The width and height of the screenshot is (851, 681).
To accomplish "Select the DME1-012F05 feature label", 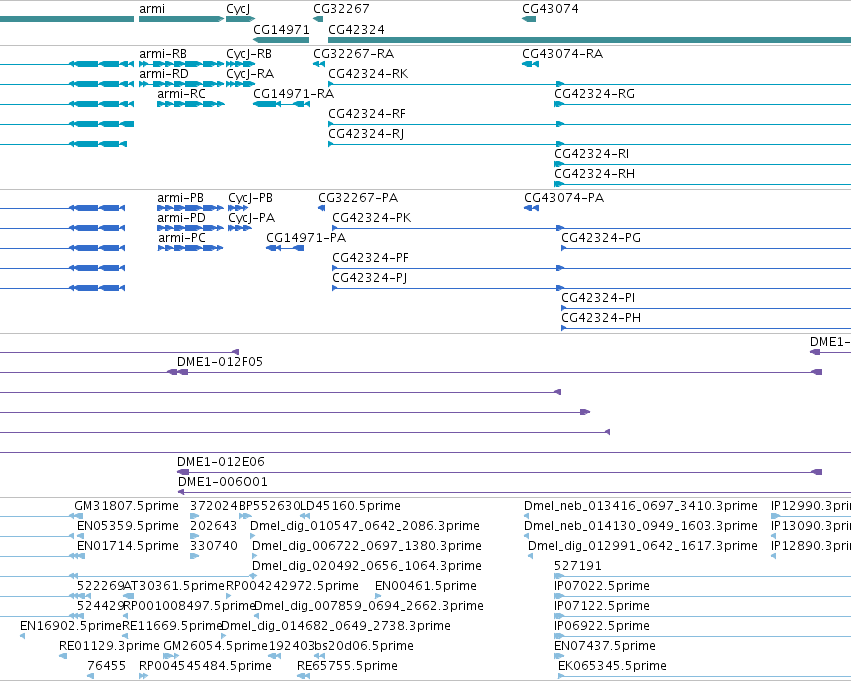I will [220, 362].
